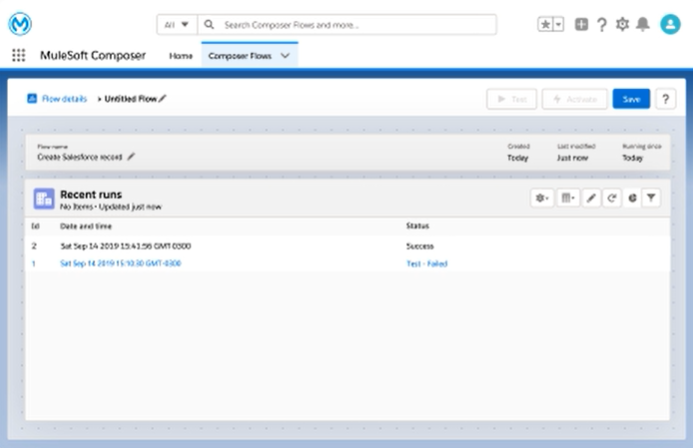Click the Recent runs list icon

click(44, 199)
